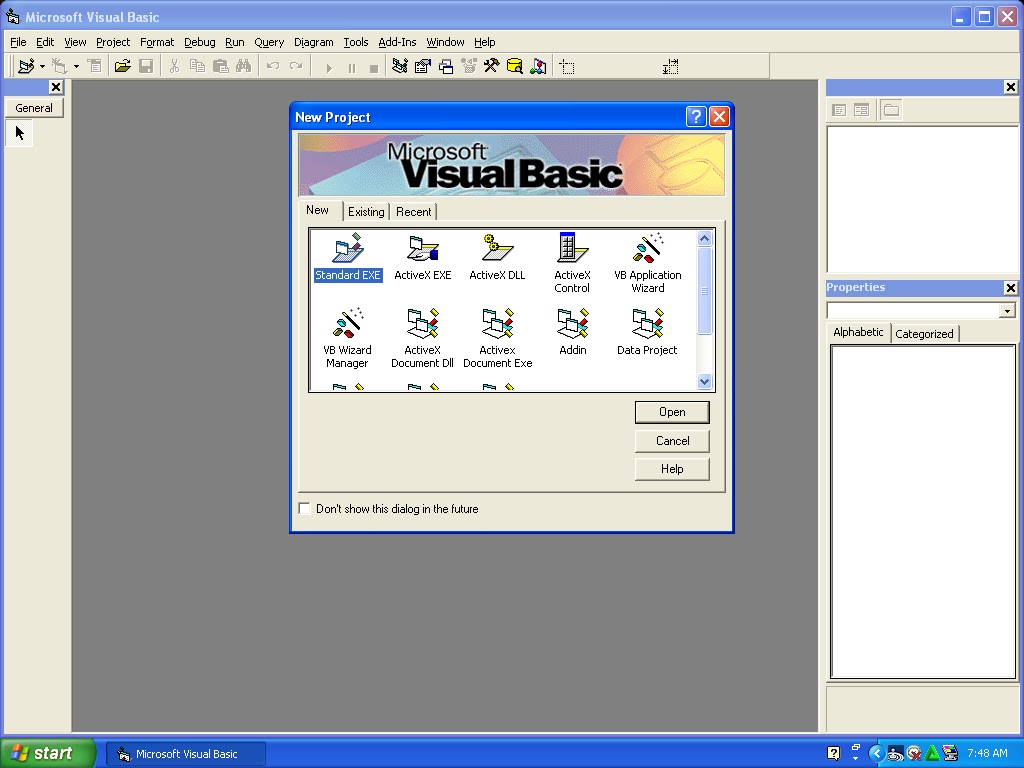Select the Standard EXE project type
This screenshot has width=1024, height=768.
(347, 257)
